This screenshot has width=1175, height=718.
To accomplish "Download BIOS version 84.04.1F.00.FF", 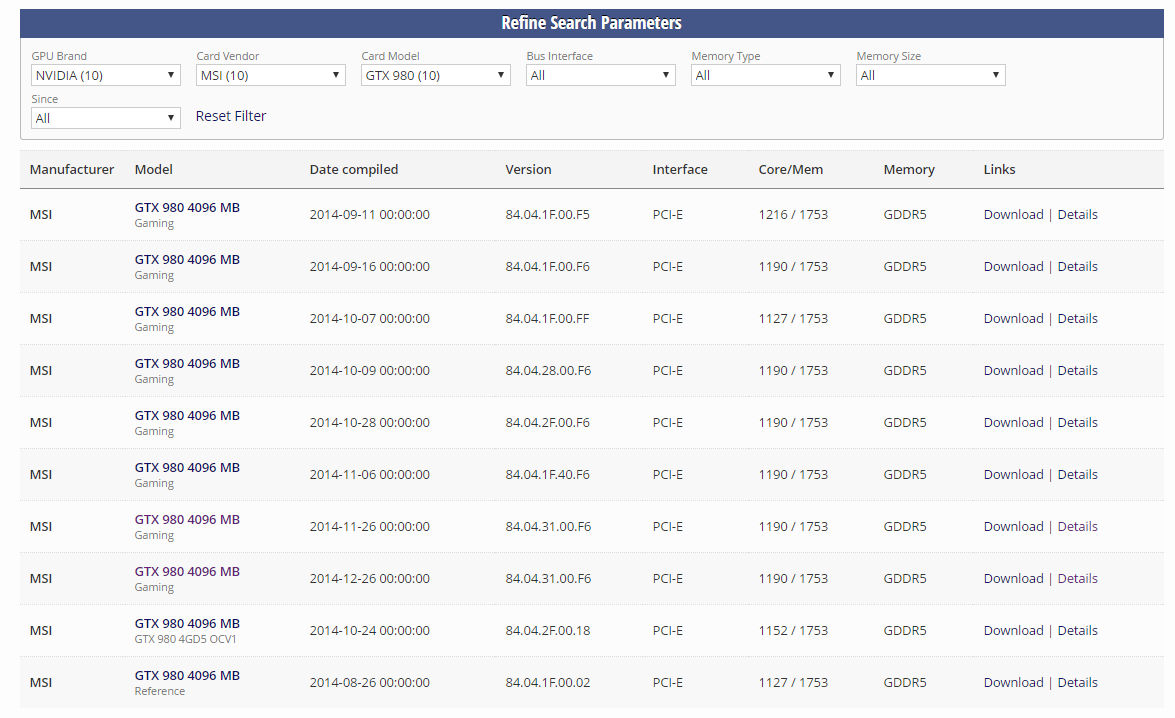I will (x=1013, y=319).
